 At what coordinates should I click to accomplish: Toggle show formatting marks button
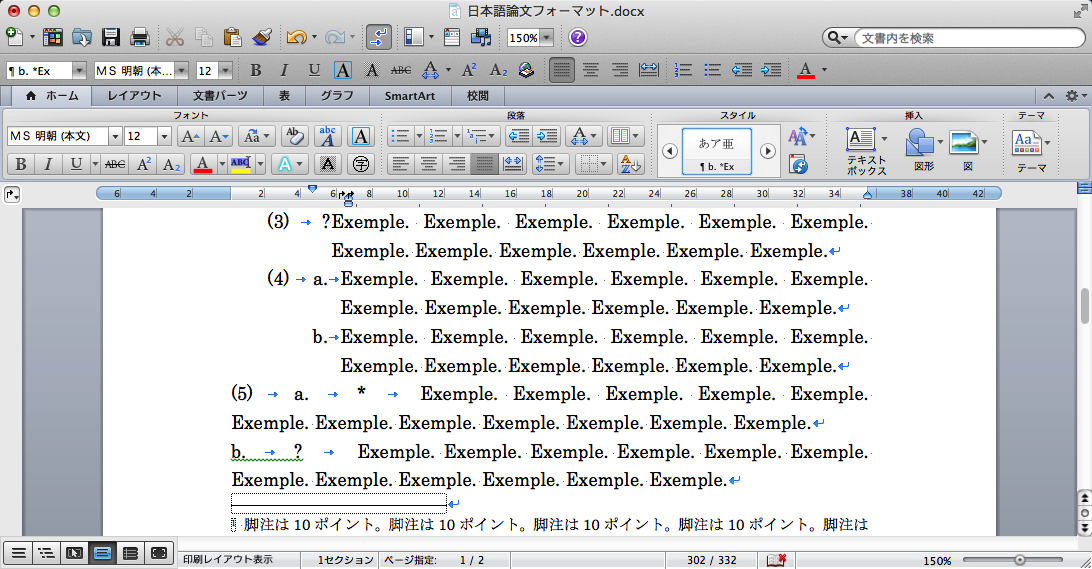point(378,37)
